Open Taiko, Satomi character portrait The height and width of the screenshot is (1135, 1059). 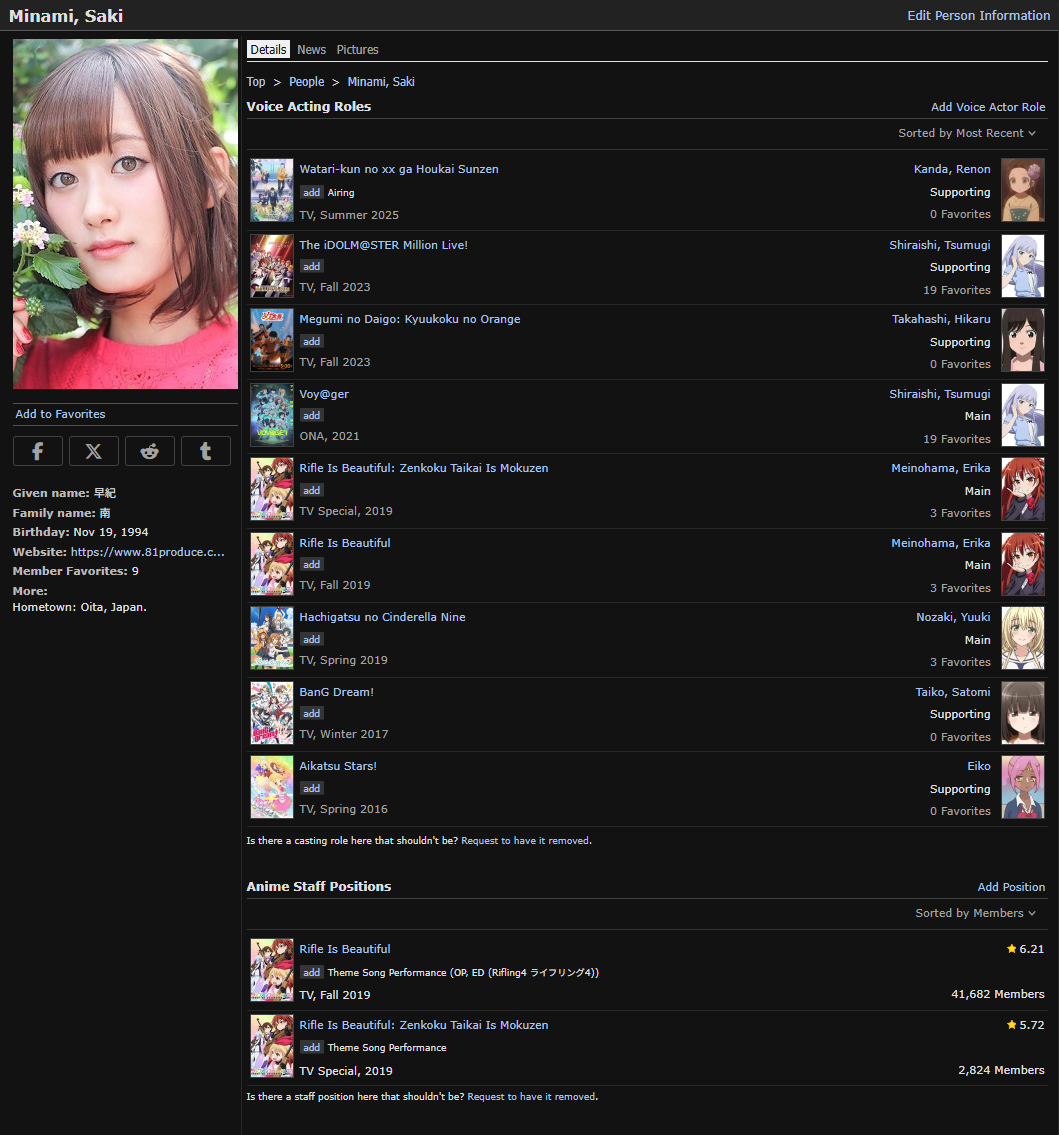[1022, 713]
